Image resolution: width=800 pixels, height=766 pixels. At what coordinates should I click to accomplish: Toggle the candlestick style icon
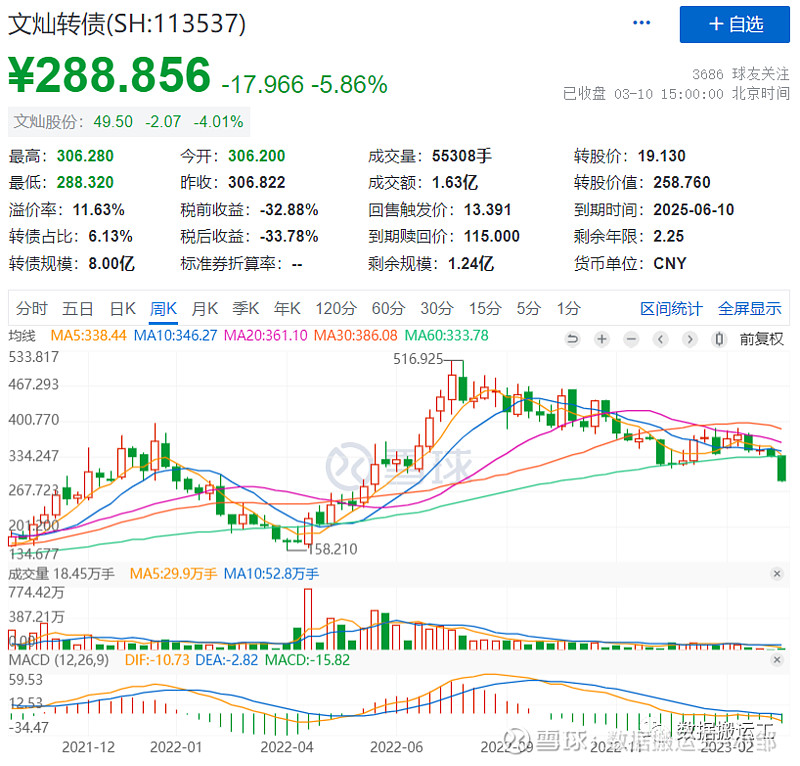(x=719, y=339)
